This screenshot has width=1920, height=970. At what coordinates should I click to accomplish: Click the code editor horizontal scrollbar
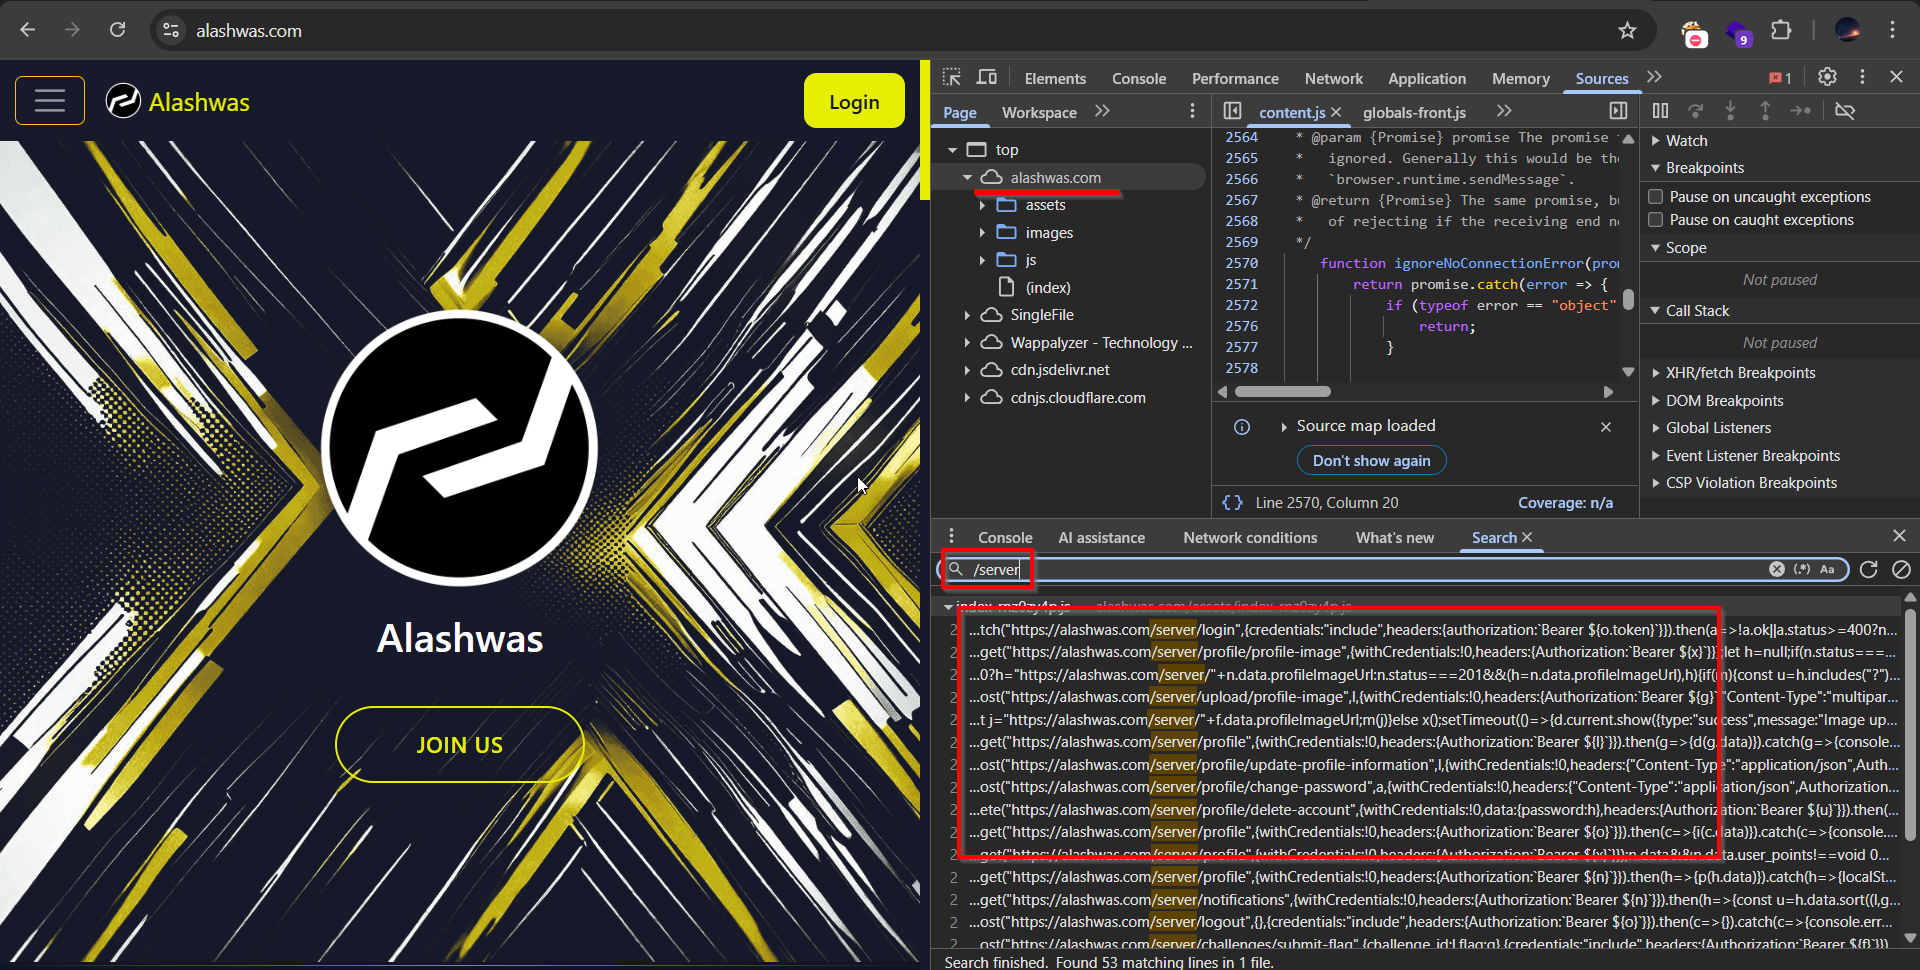coord(1282,392)
